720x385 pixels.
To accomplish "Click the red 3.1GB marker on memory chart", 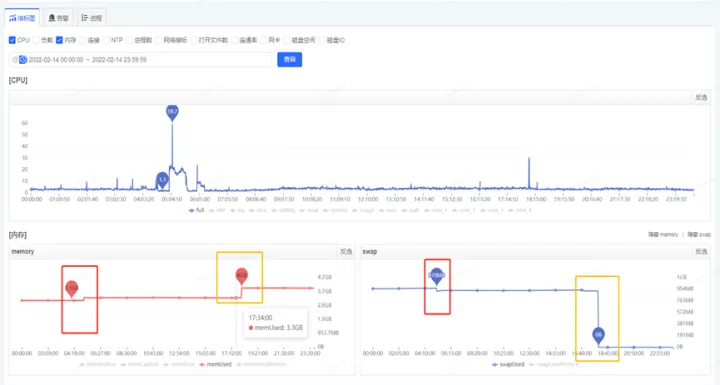I will (72, 289).
